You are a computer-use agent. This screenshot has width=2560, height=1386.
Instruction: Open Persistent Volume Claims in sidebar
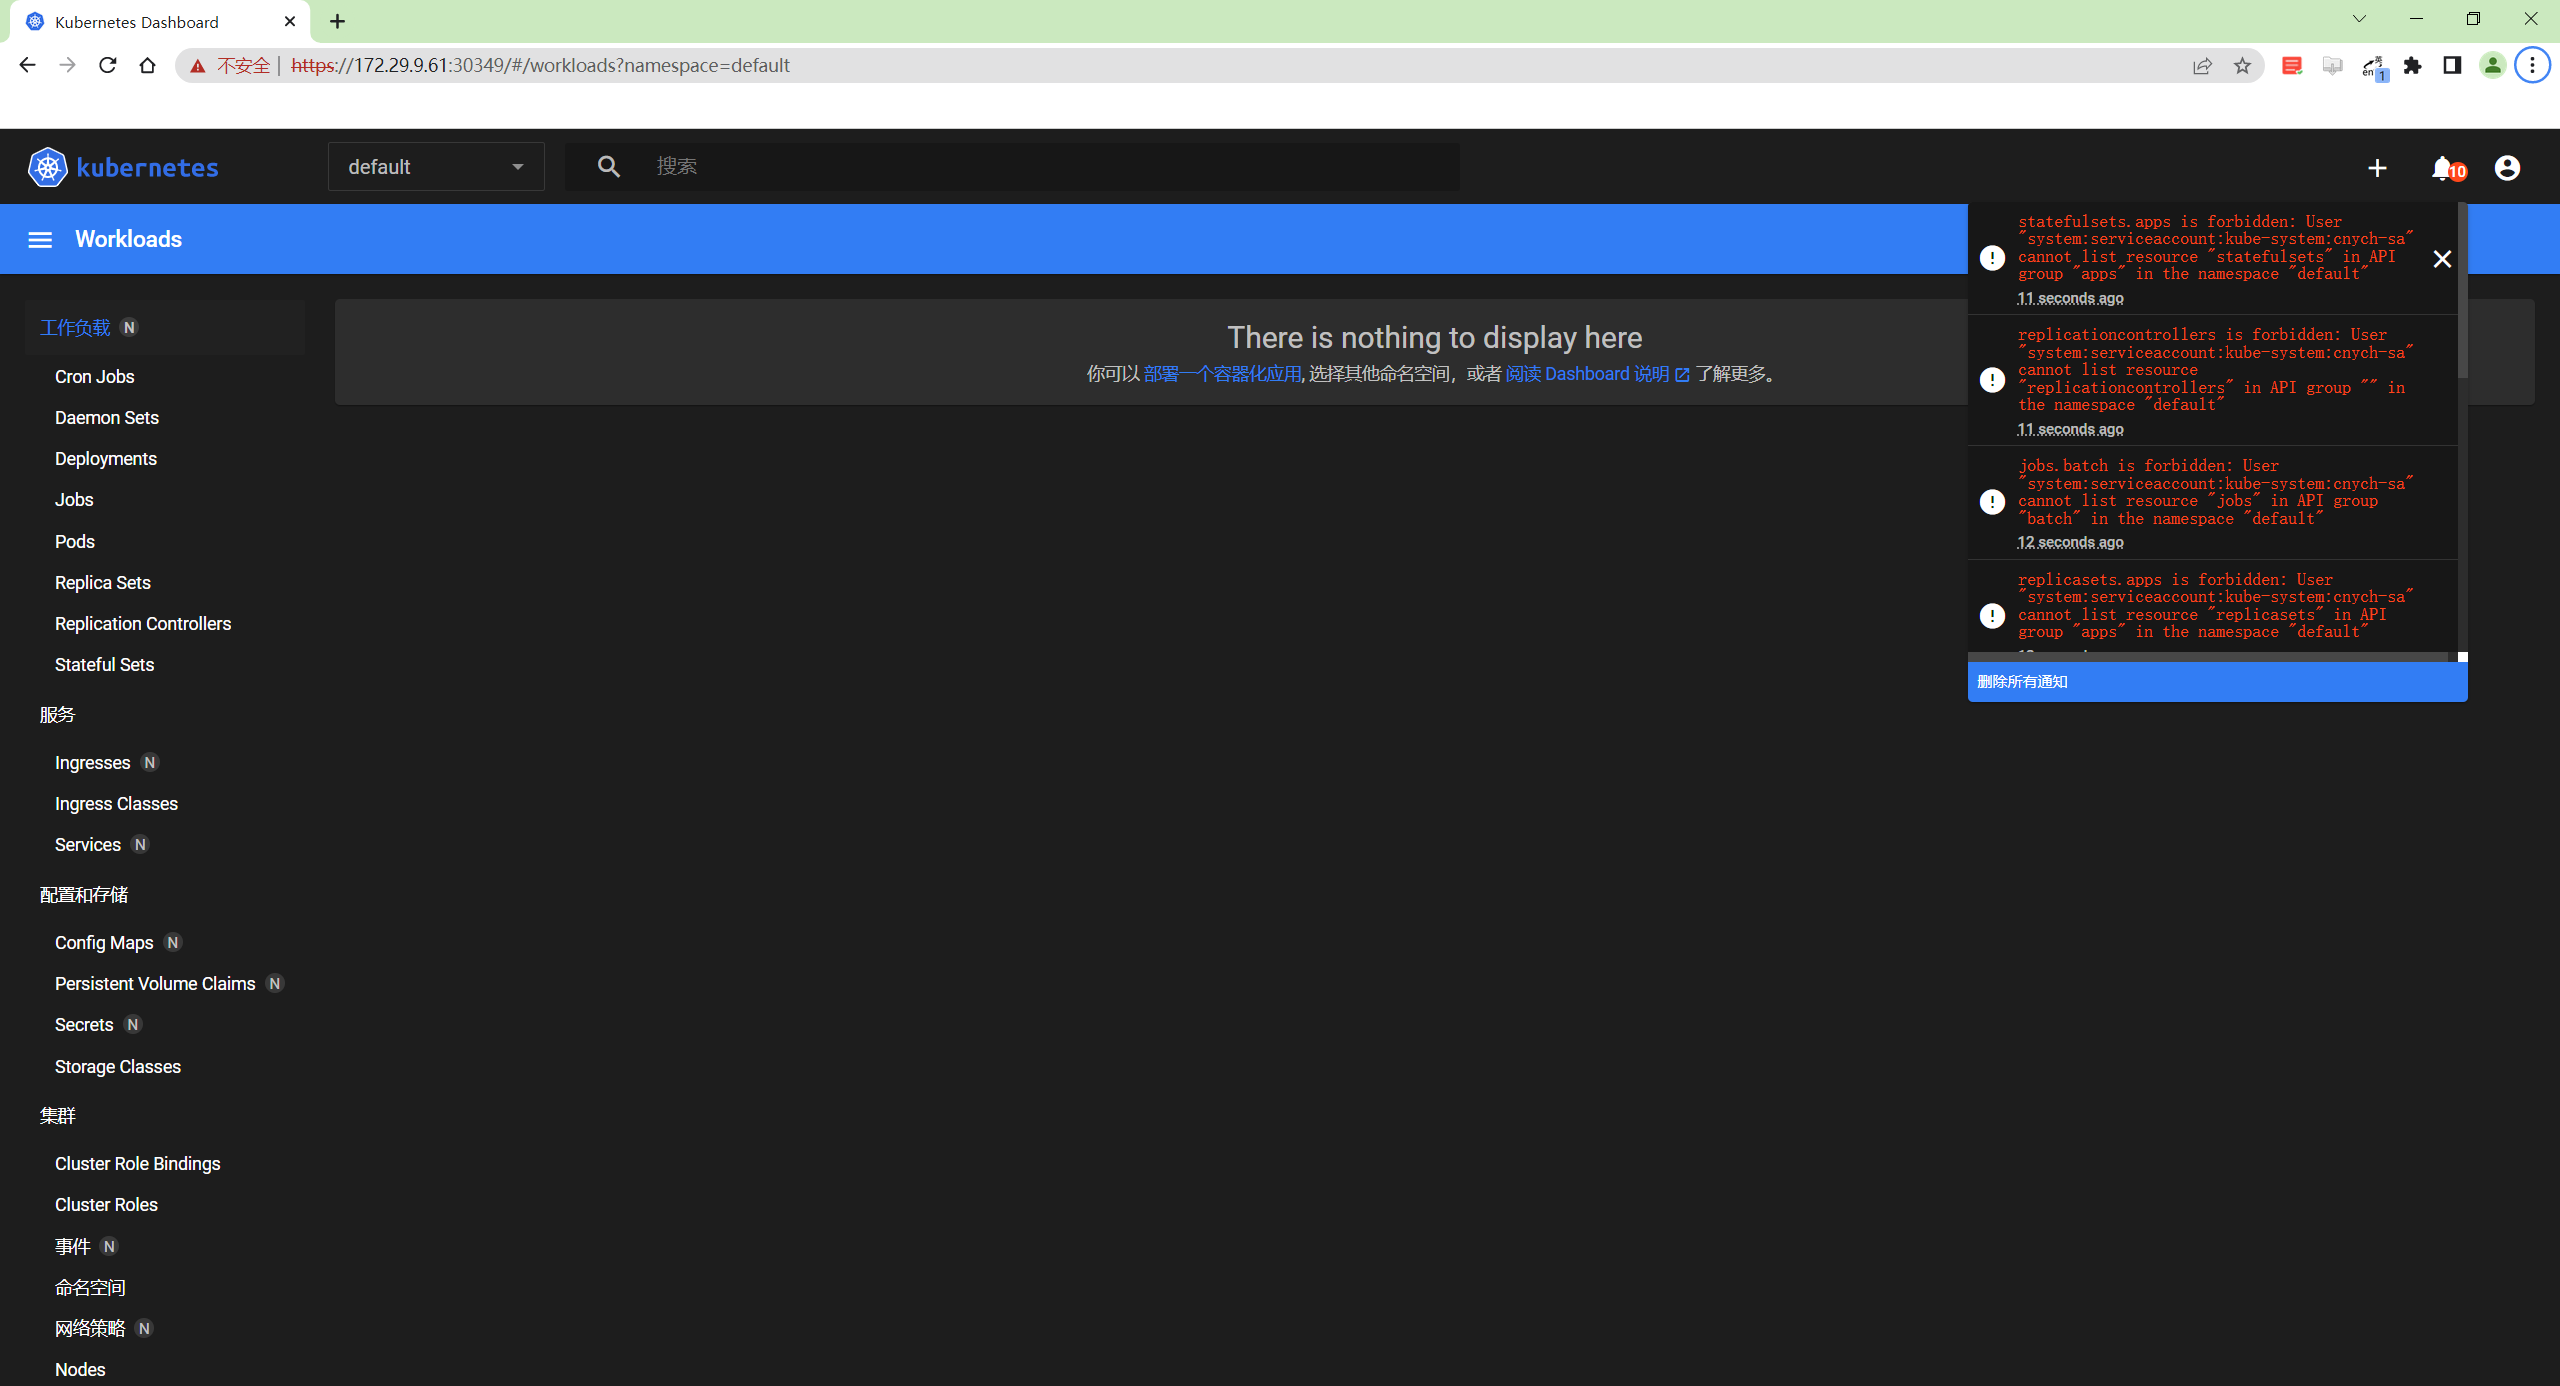click(155, 984)
